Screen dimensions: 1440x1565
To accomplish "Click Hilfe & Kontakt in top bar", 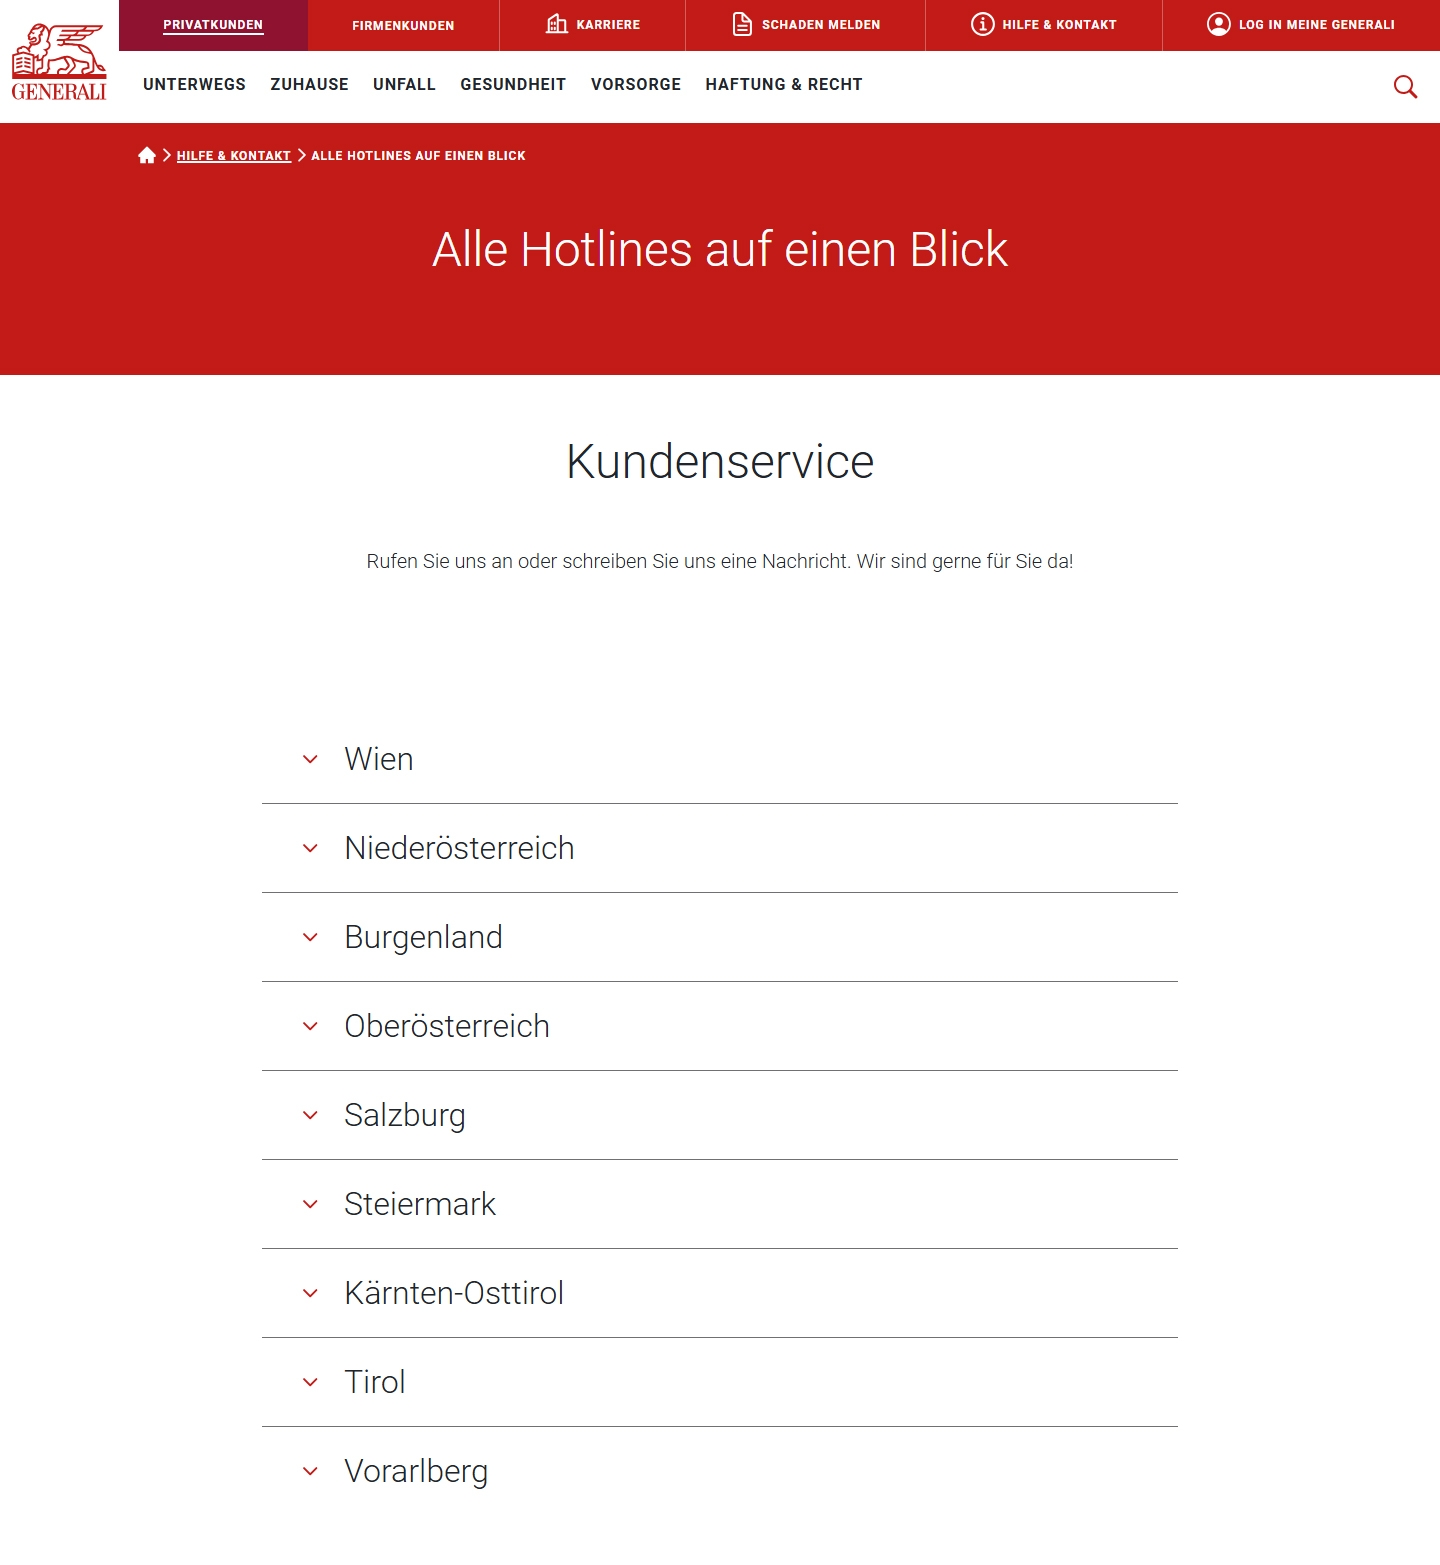I will click(x=1059, y=25).
